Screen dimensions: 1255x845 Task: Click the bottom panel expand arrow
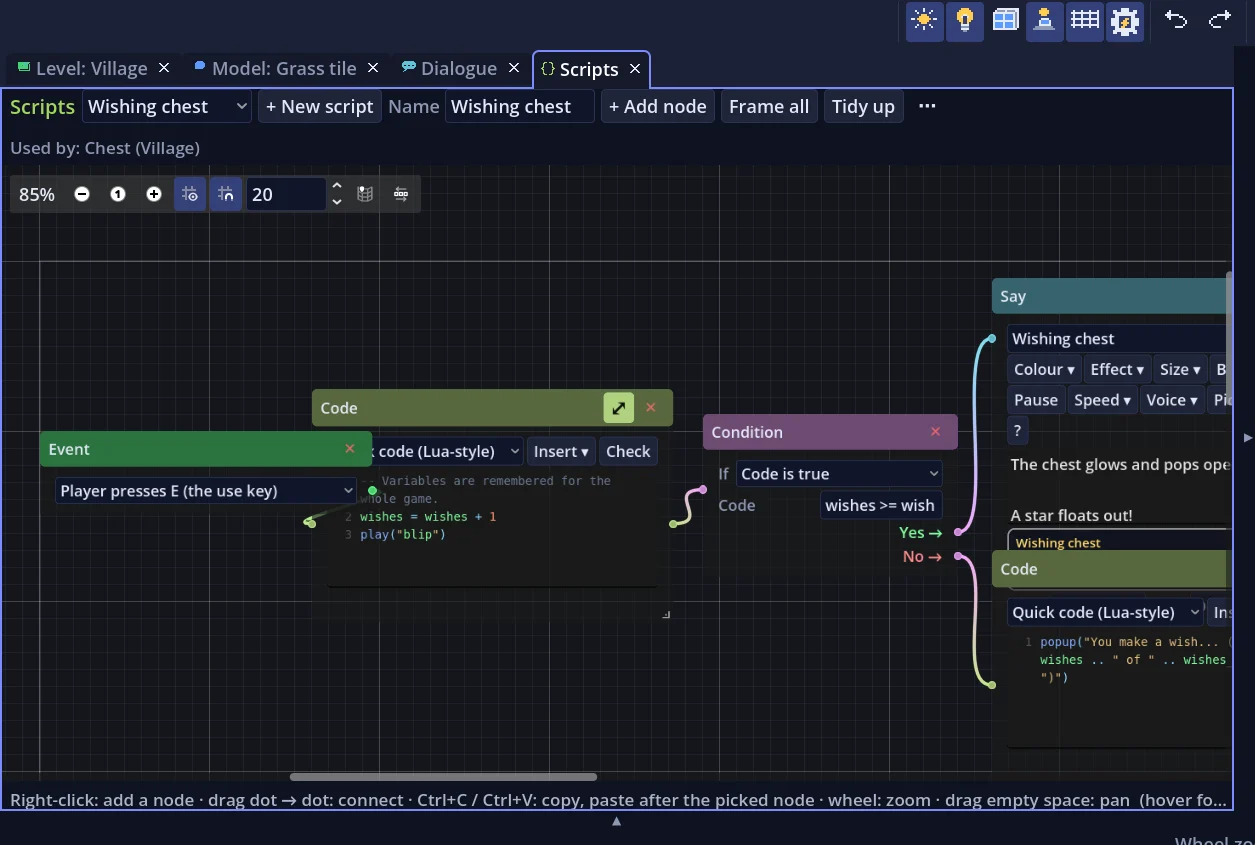tap(617, 821)
